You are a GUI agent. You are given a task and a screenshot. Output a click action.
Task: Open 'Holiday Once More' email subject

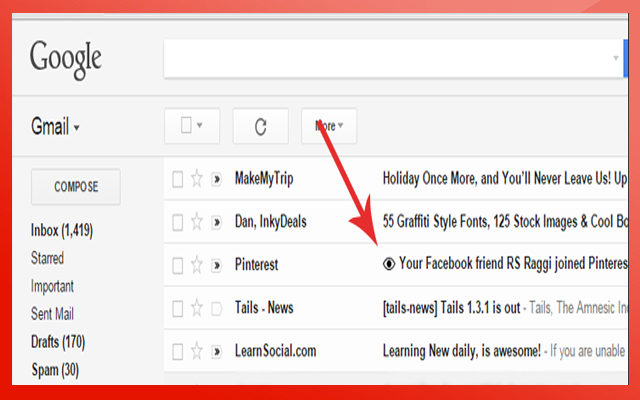point(505,178)
